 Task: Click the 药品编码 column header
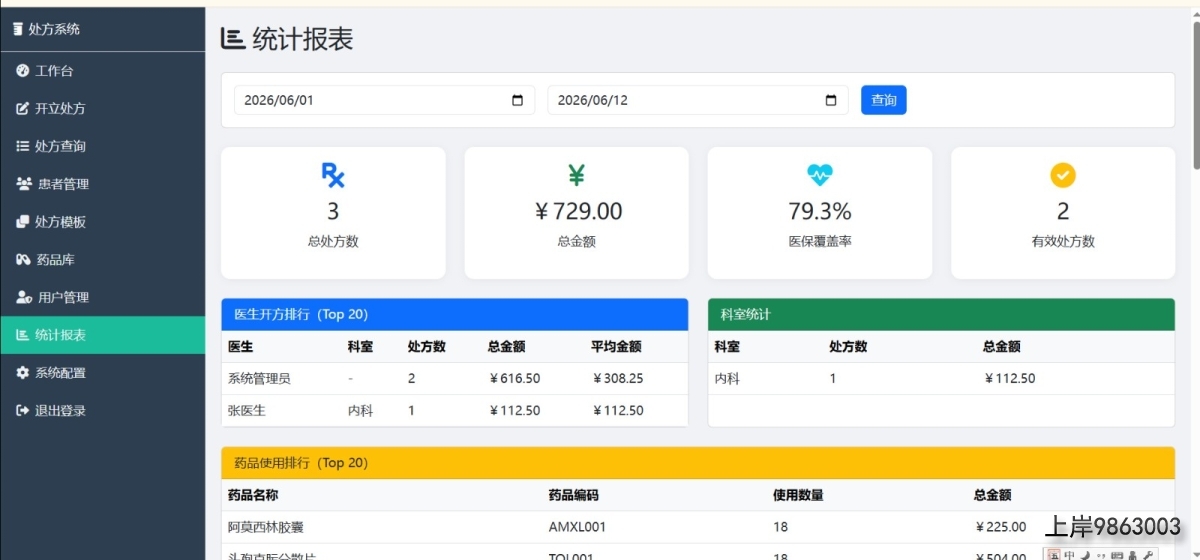(x=574, y=495)
